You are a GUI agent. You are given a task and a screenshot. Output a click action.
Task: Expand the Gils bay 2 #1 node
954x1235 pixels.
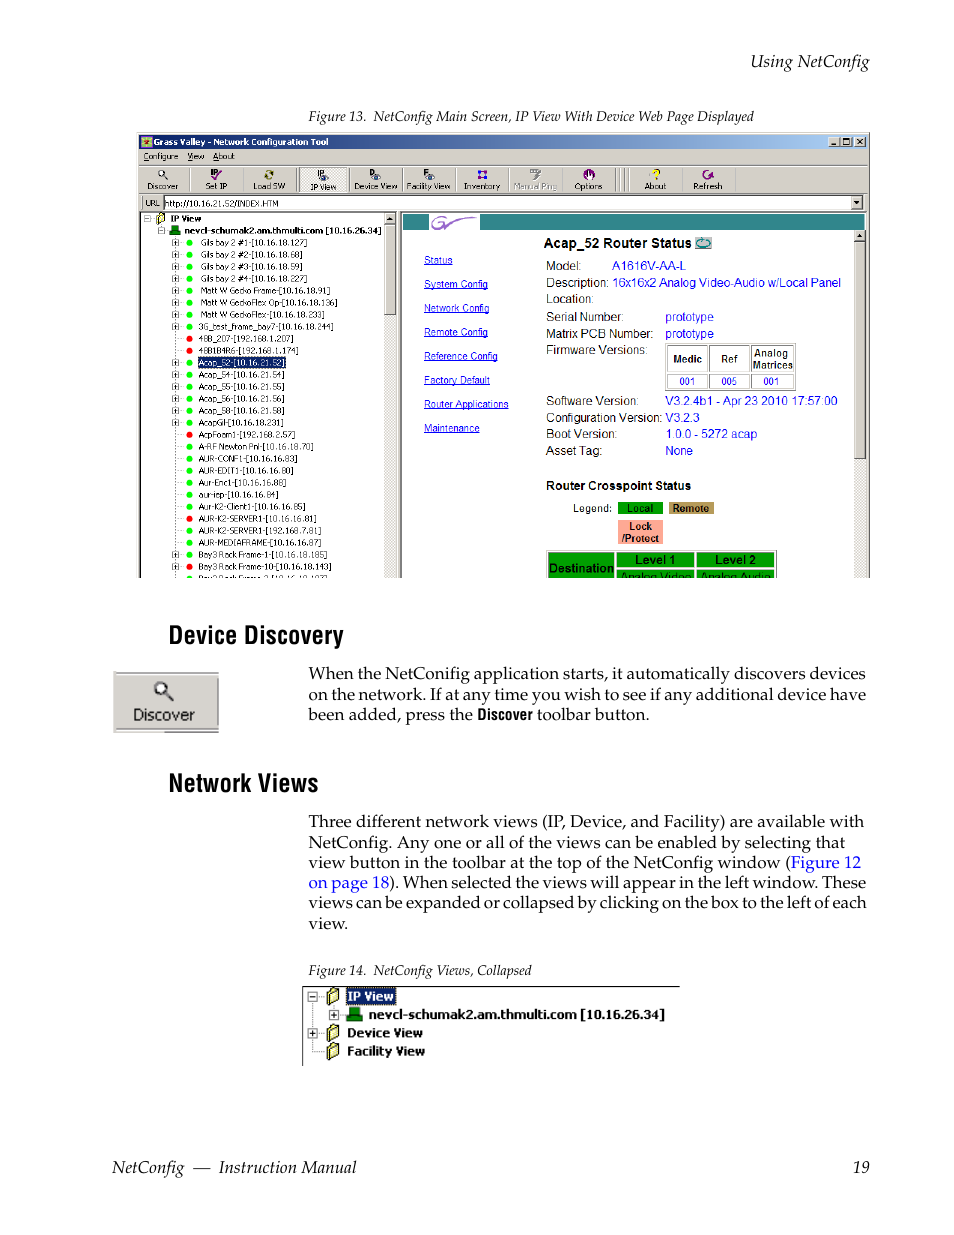tap(176, 242)
